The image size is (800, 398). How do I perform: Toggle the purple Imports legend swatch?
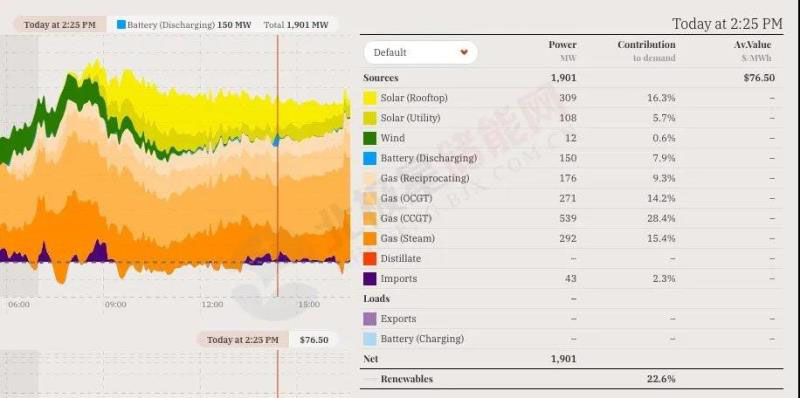(370, 279)
